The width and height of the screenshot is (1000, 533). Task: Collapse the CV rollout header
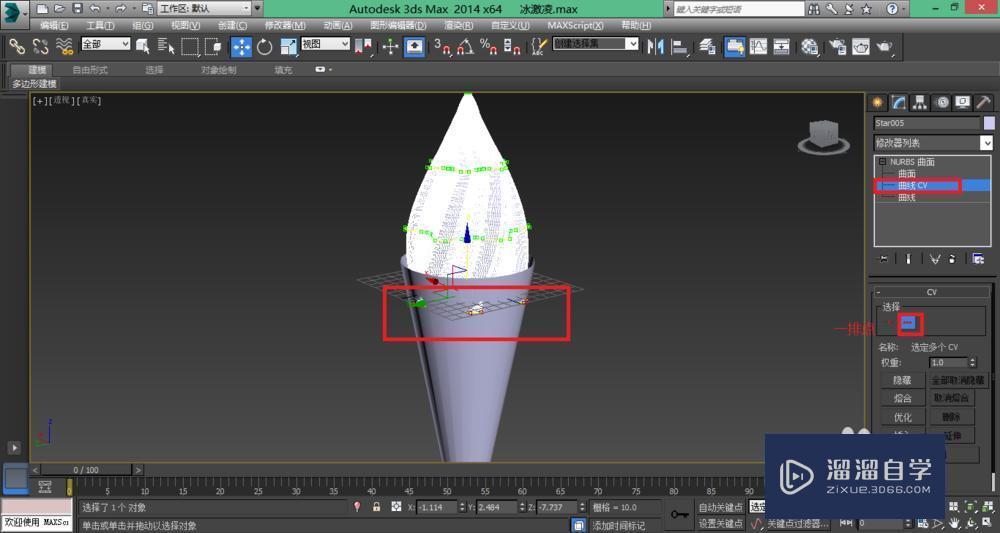(x=932, y=292)
